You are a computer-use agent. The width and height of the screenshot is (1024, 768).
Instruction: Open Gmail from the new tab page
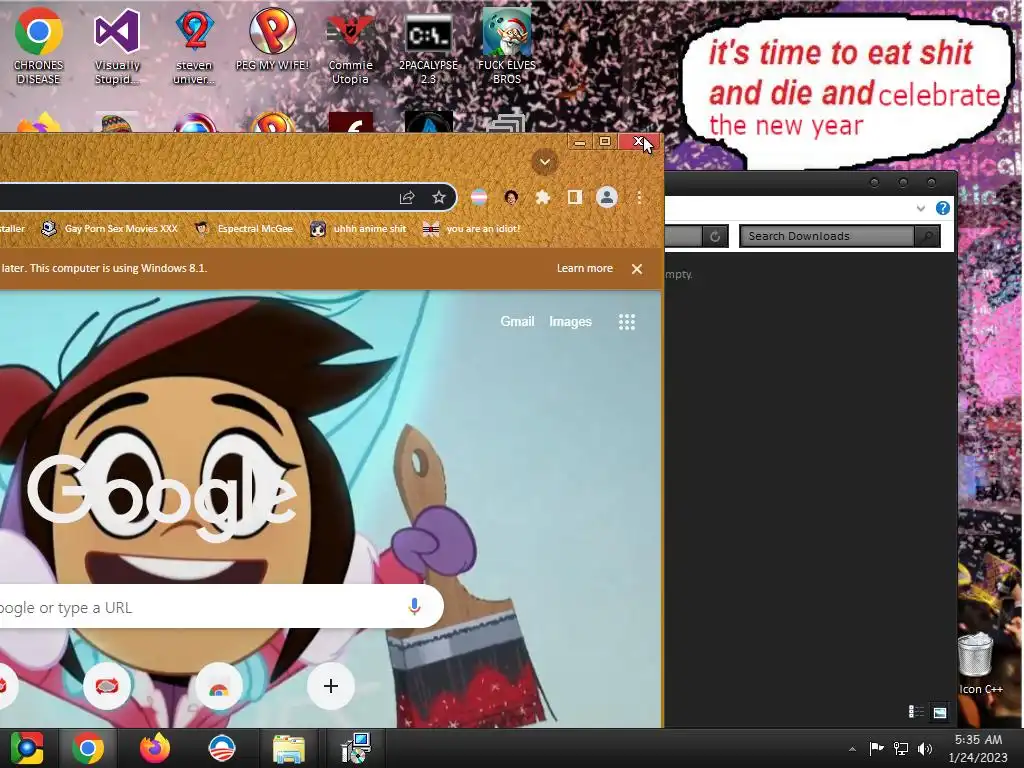(x=517, y=321)
